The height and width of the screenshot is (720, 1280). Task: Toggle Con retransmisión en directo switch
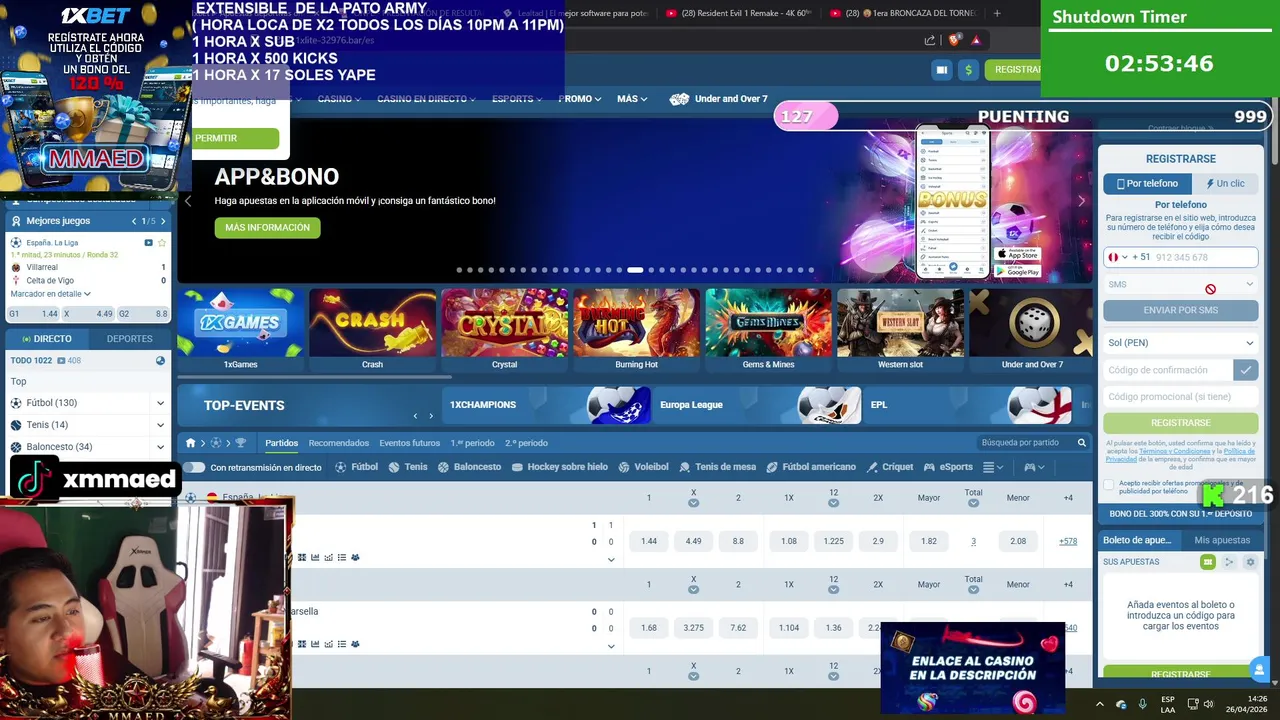click(x=193, y=467)
